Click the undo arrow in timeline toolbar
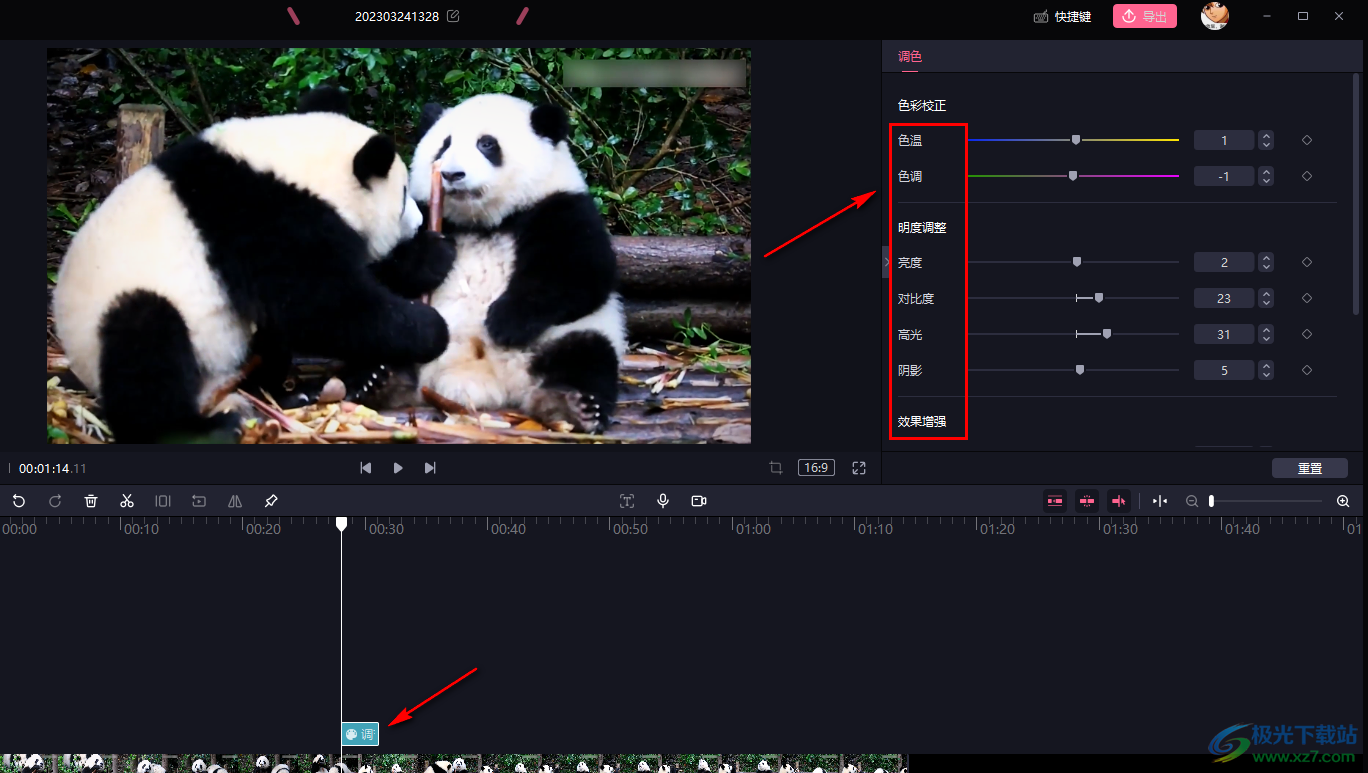The width and height of the screenshot is (1368, 773). click(x=19, y=501)
